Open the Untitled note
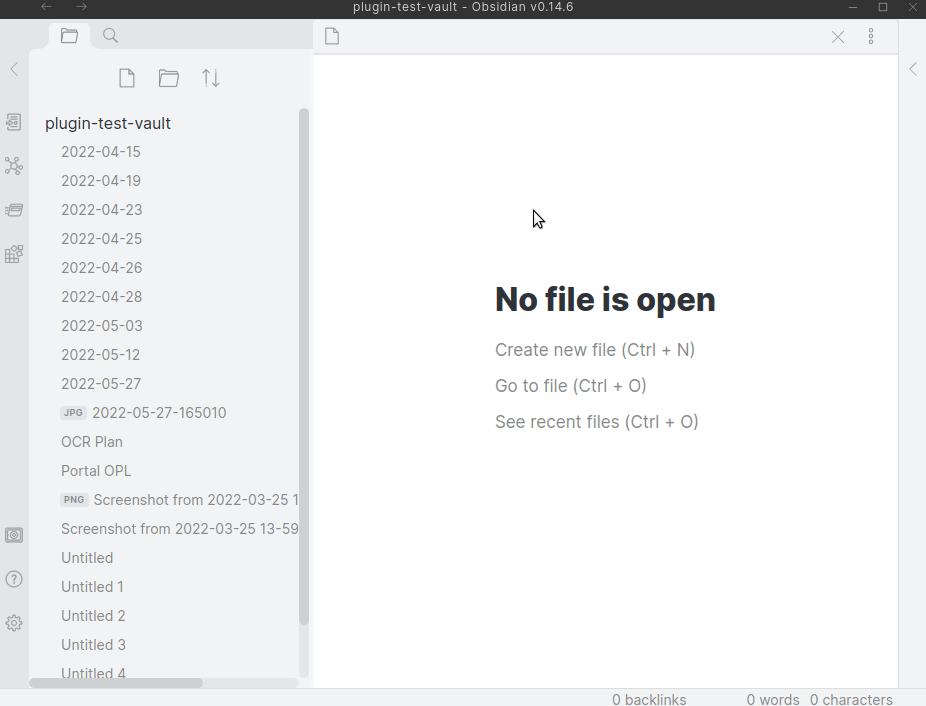 tap(87, 558)
